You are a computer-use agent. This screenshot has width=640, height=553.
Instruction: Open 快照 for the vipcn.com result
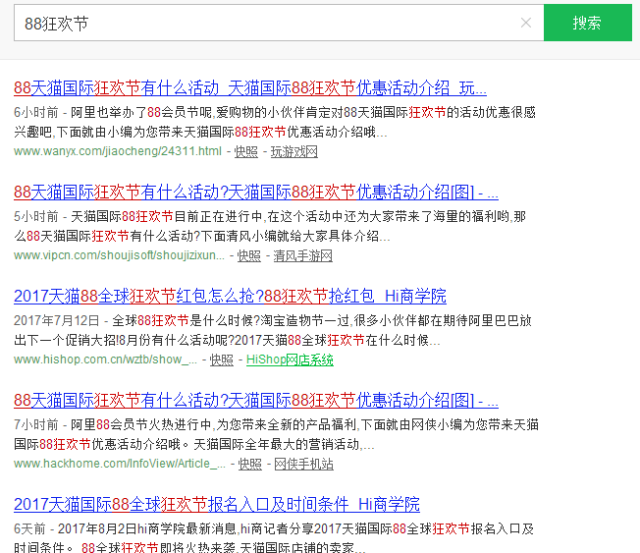(249, 256)
